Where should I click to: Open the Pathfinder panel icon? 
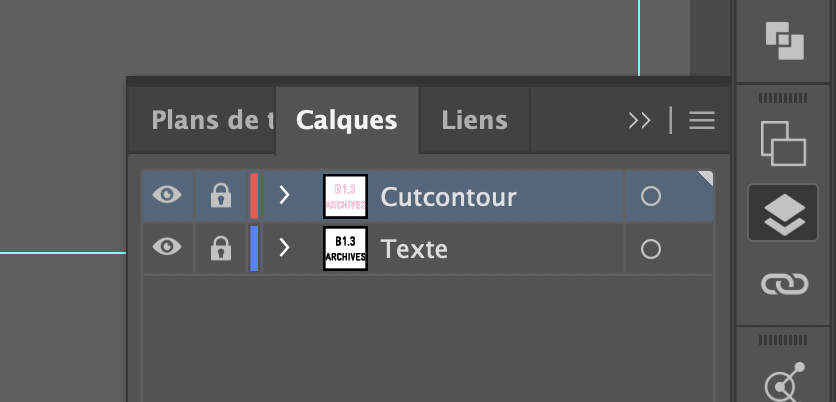785,39
